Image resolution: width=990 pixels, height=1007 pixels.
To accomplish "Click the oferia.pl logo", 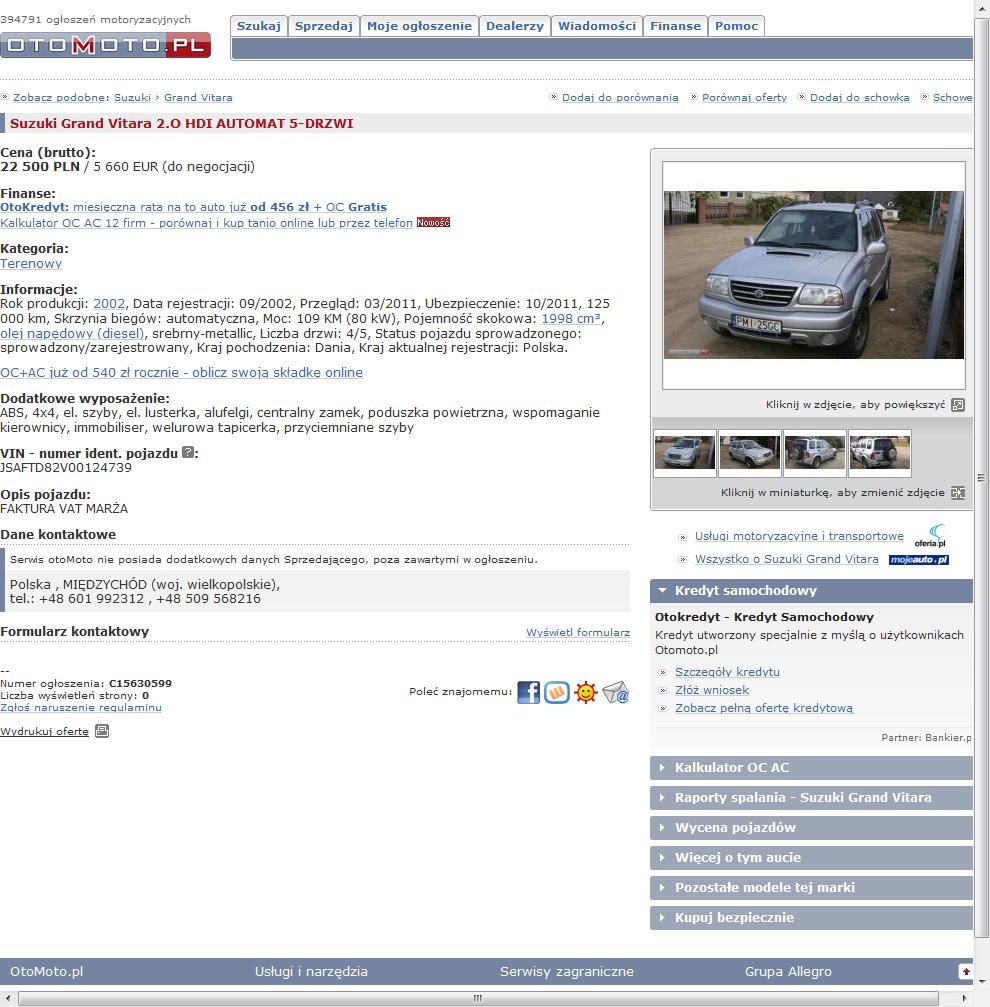I will point(930,536).
